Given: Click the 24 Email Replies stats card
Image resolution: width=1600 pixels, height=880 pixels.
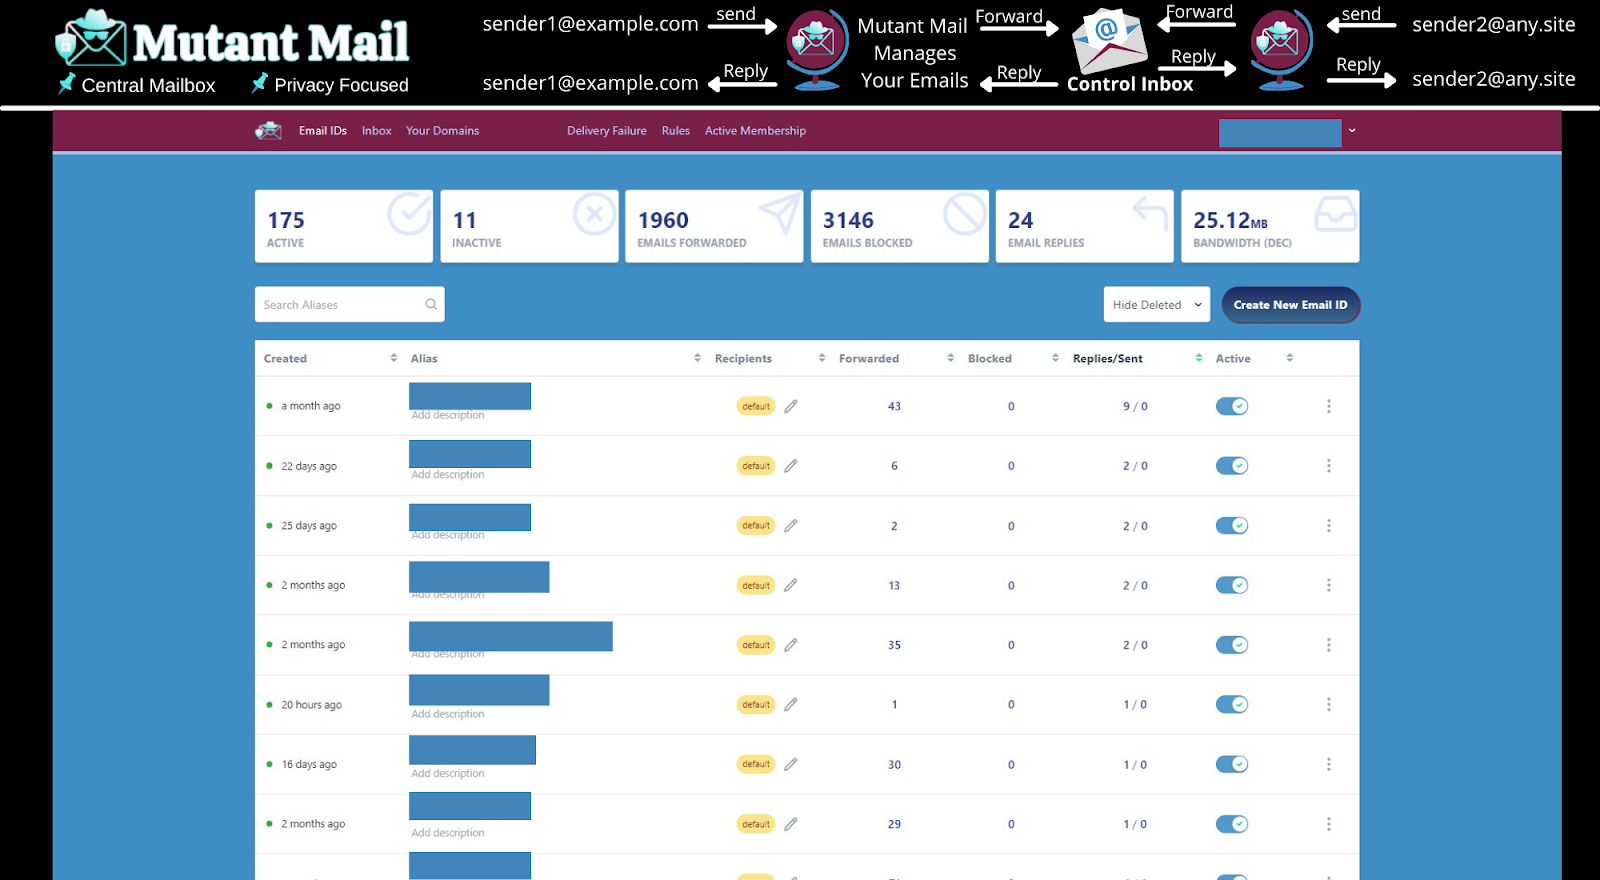Looking at the screenshot, I should (1085, 227).
